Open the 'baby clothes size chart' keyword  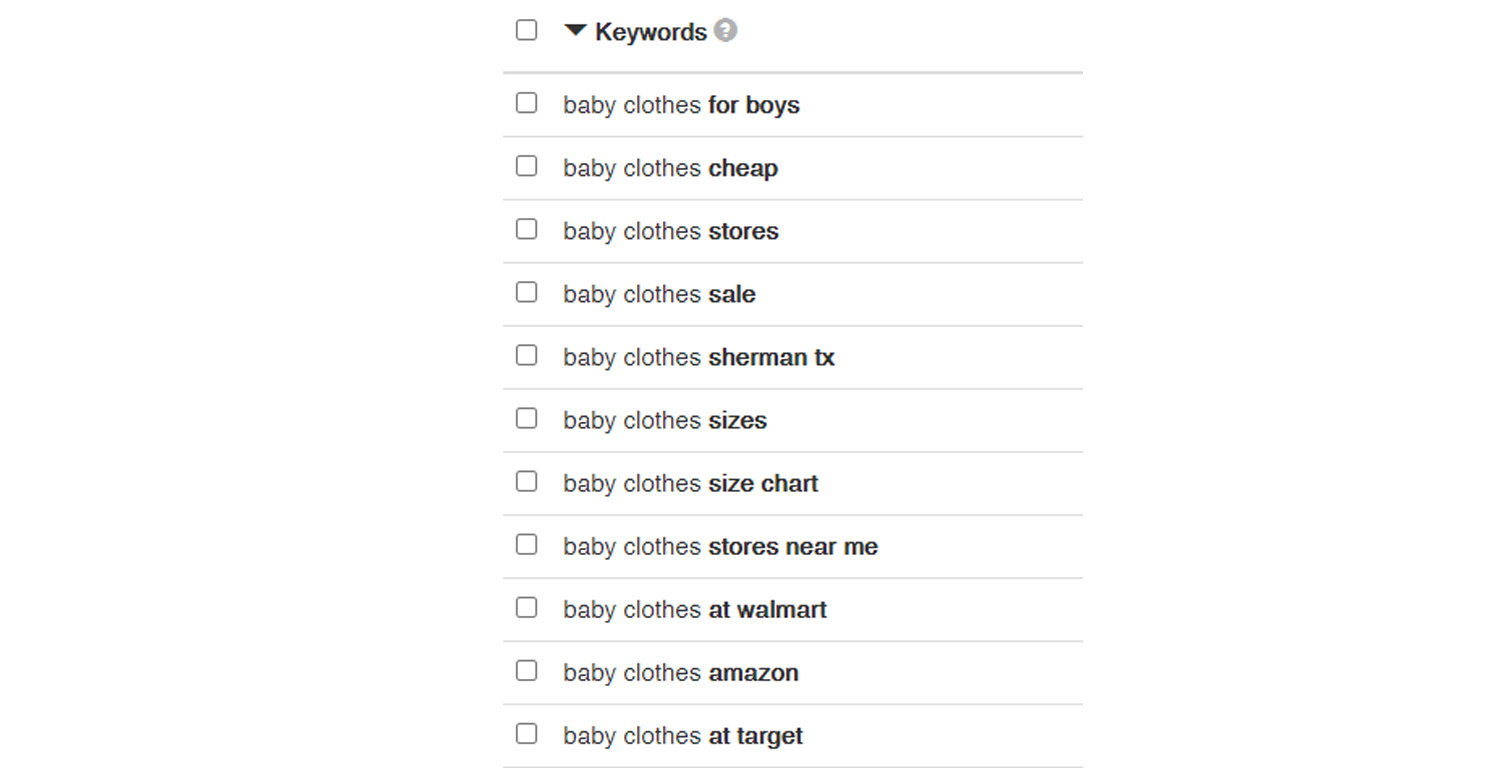690,484
